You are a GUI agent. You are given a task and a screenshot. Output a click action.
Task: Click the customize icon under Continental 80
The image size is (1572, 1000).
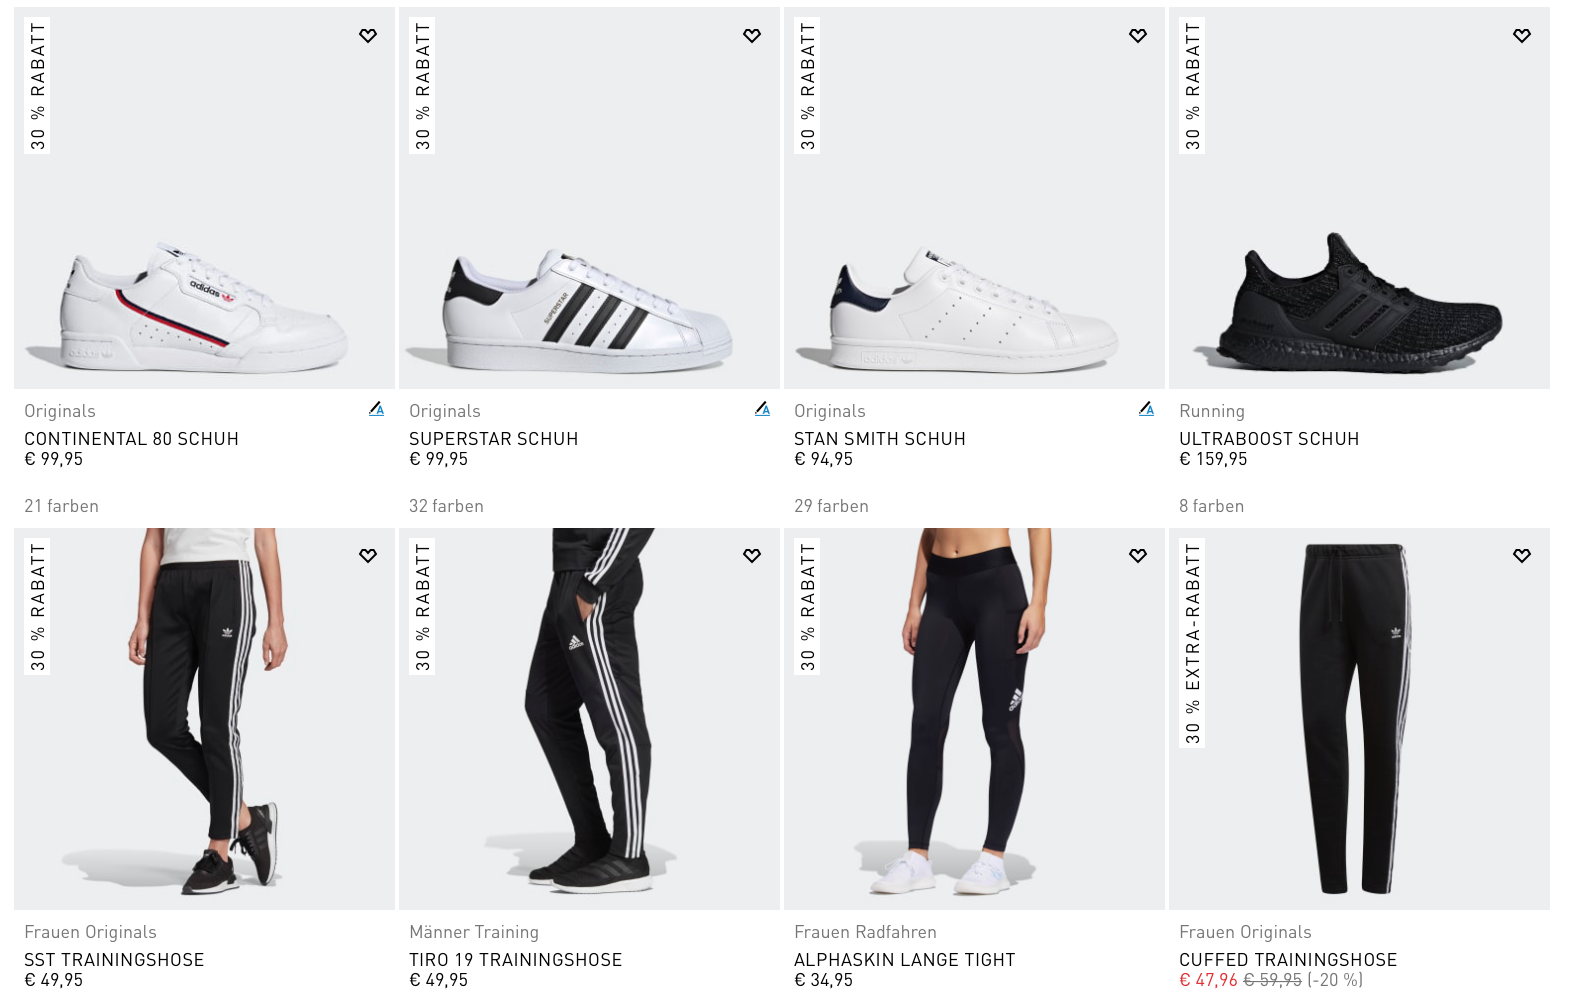pos(377,409)
